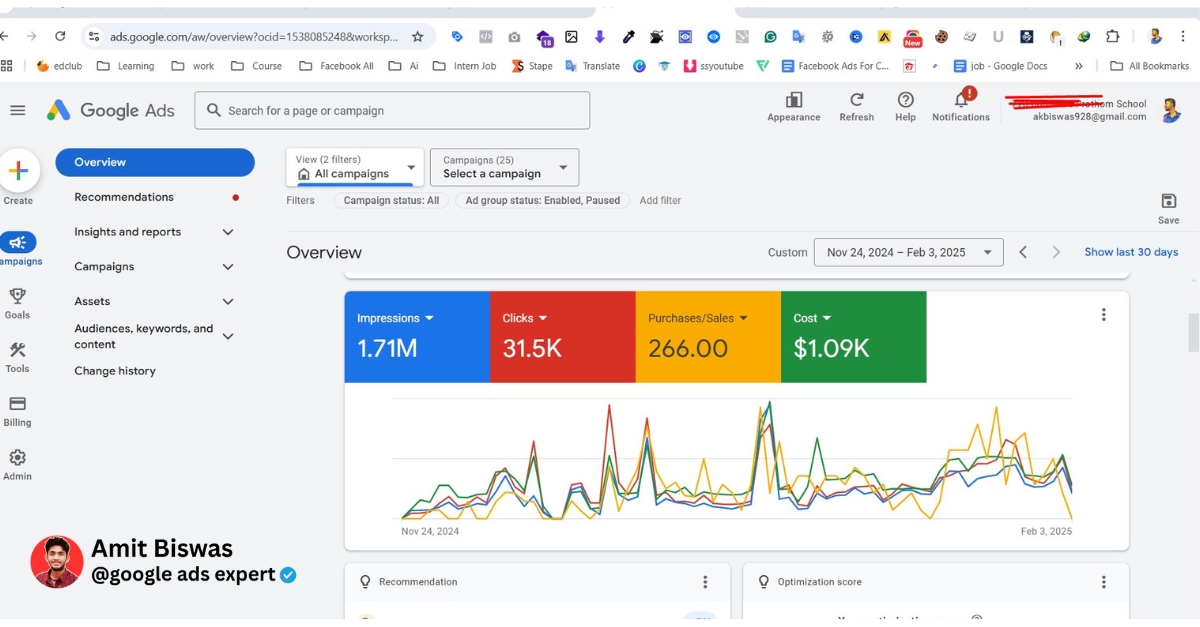1200x627 pixels.
Task: Open the Help menu
Action: 905,106
